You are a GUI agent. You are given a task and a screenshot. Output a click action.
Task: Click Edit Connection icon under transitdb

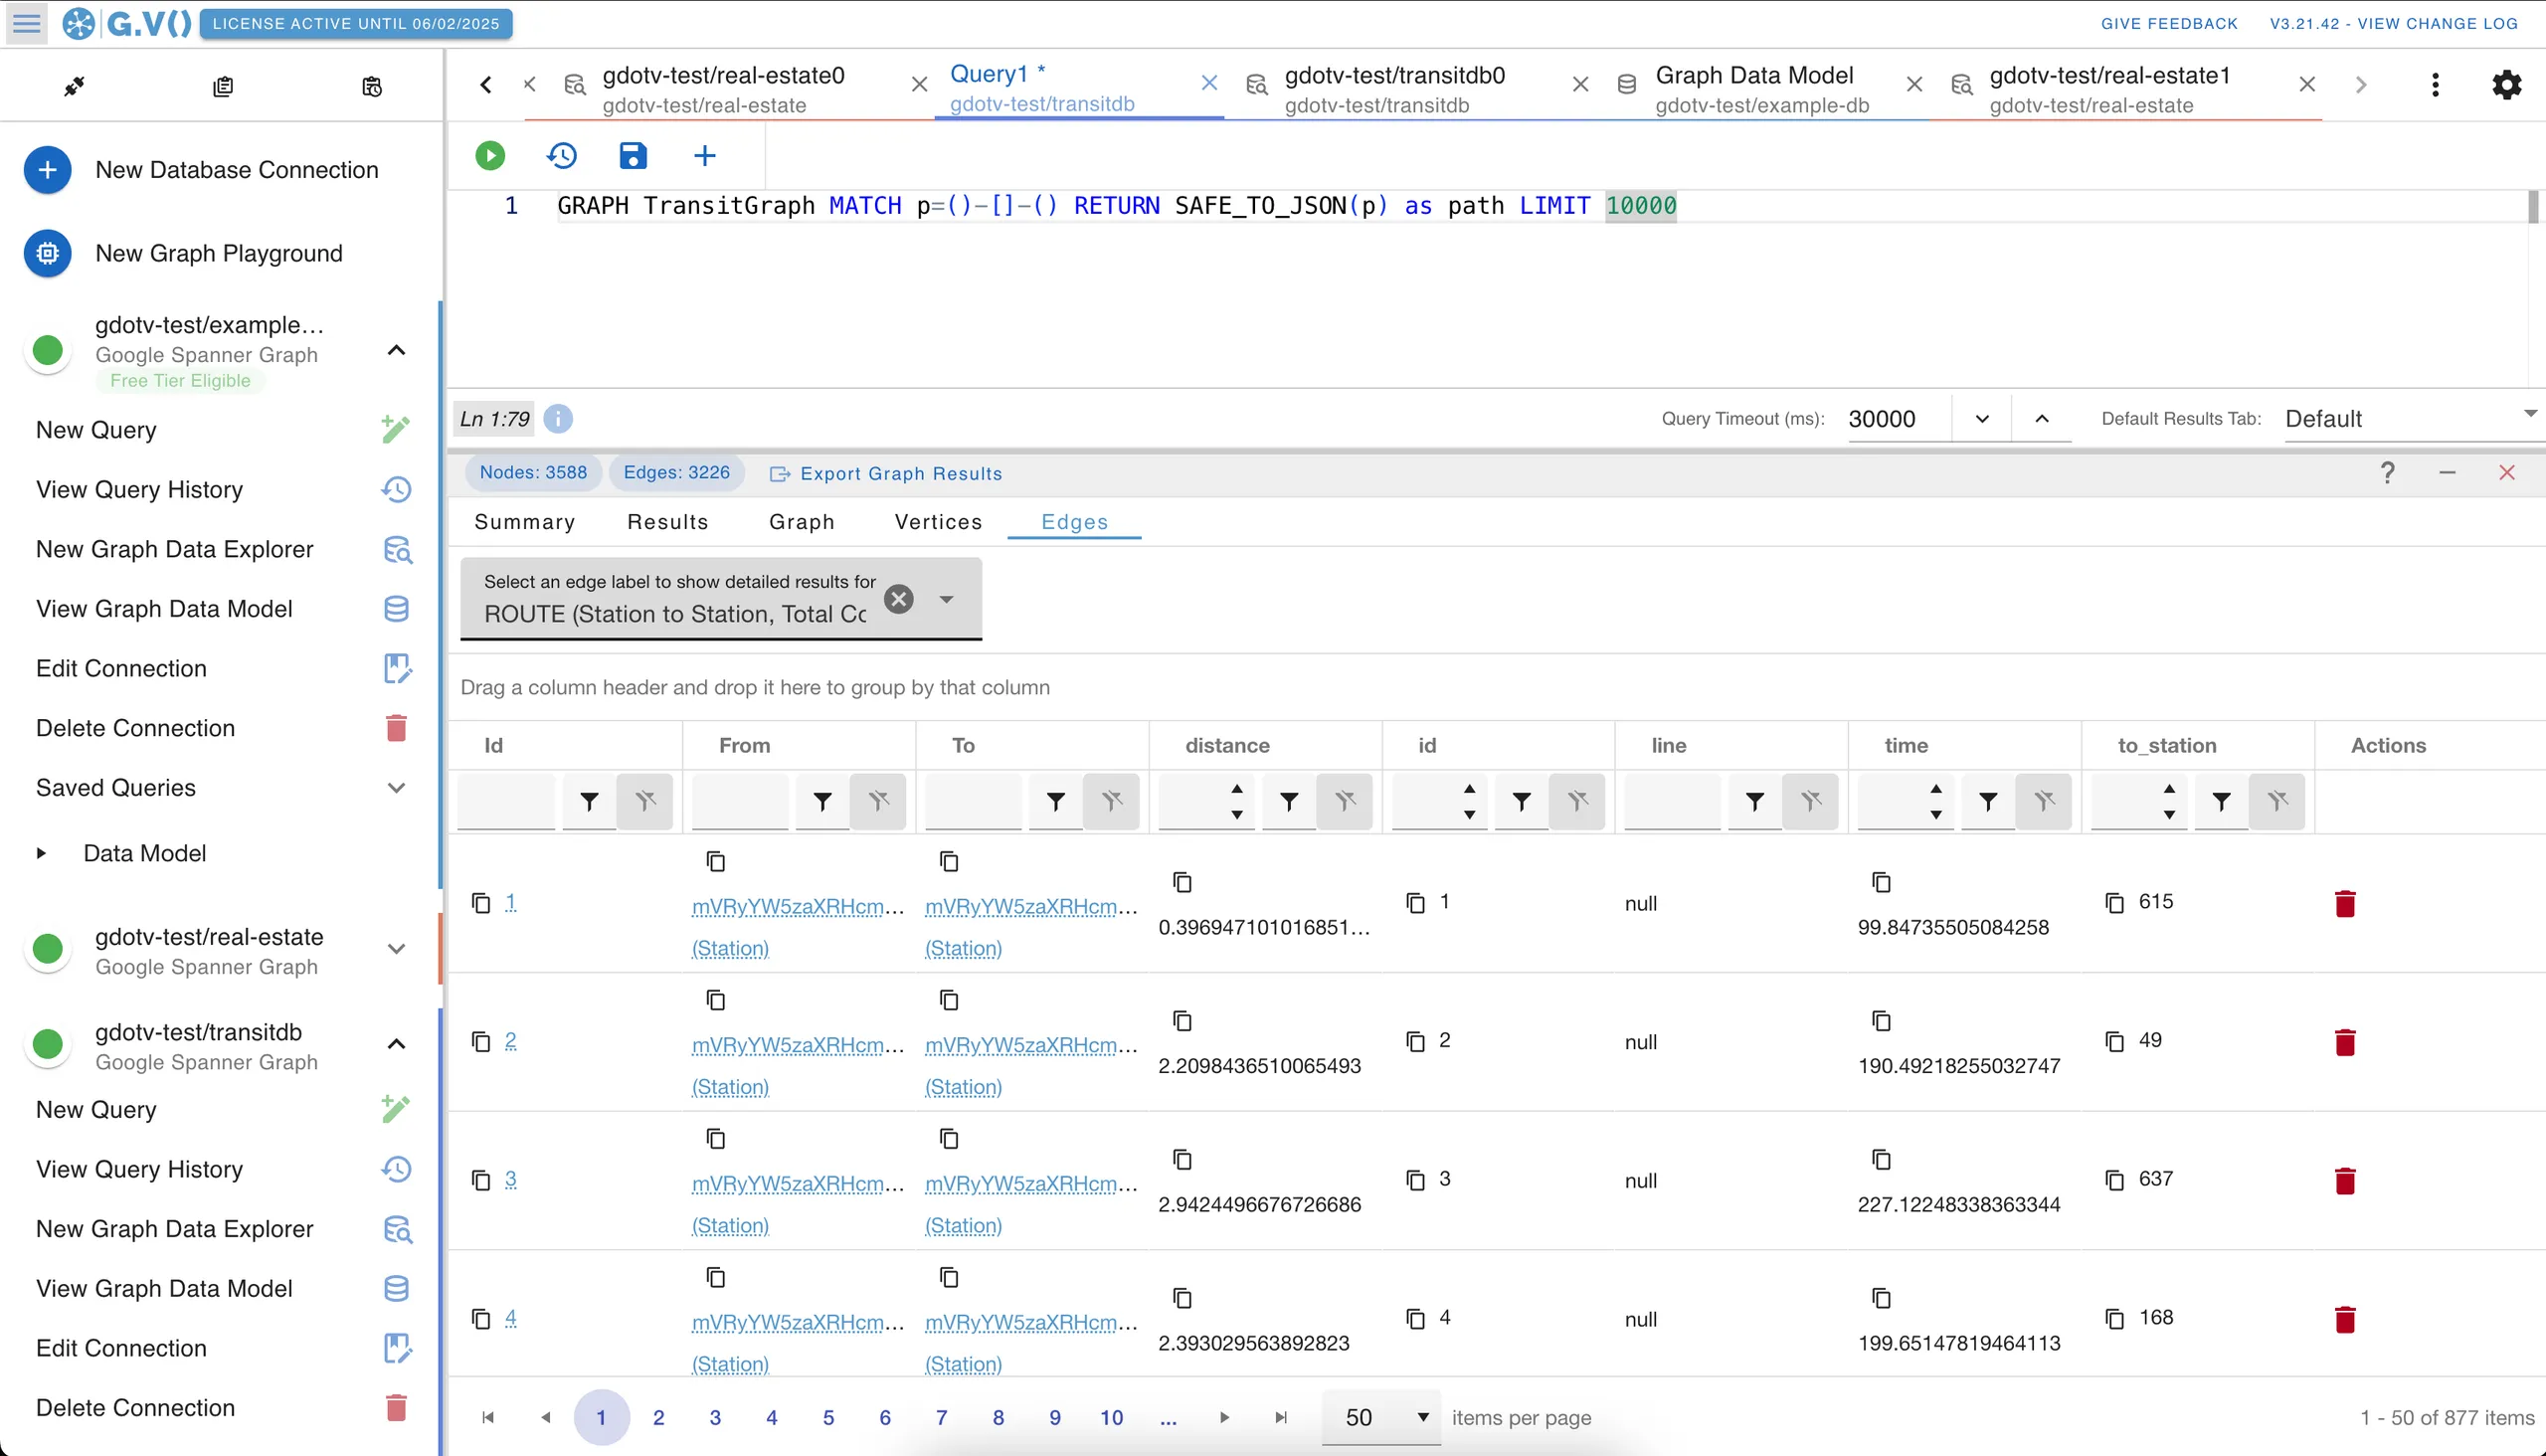coord(397,1348)
